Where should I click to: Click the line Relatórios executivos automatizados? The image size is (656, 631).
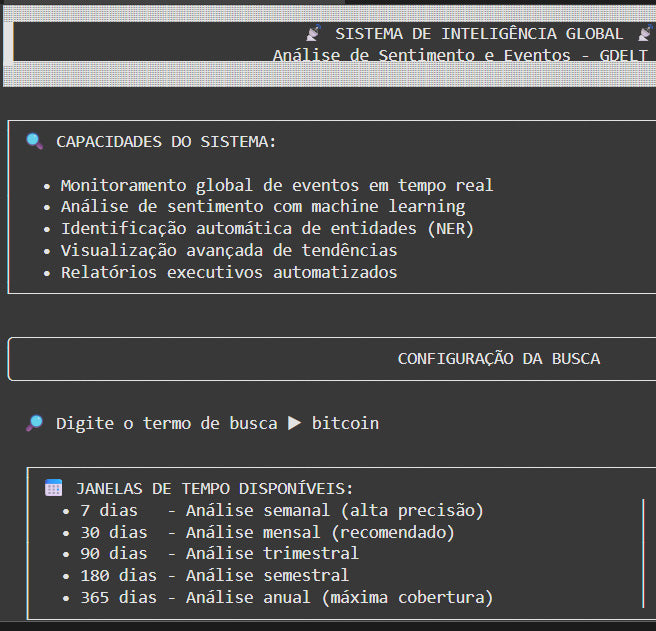(229, 272)
